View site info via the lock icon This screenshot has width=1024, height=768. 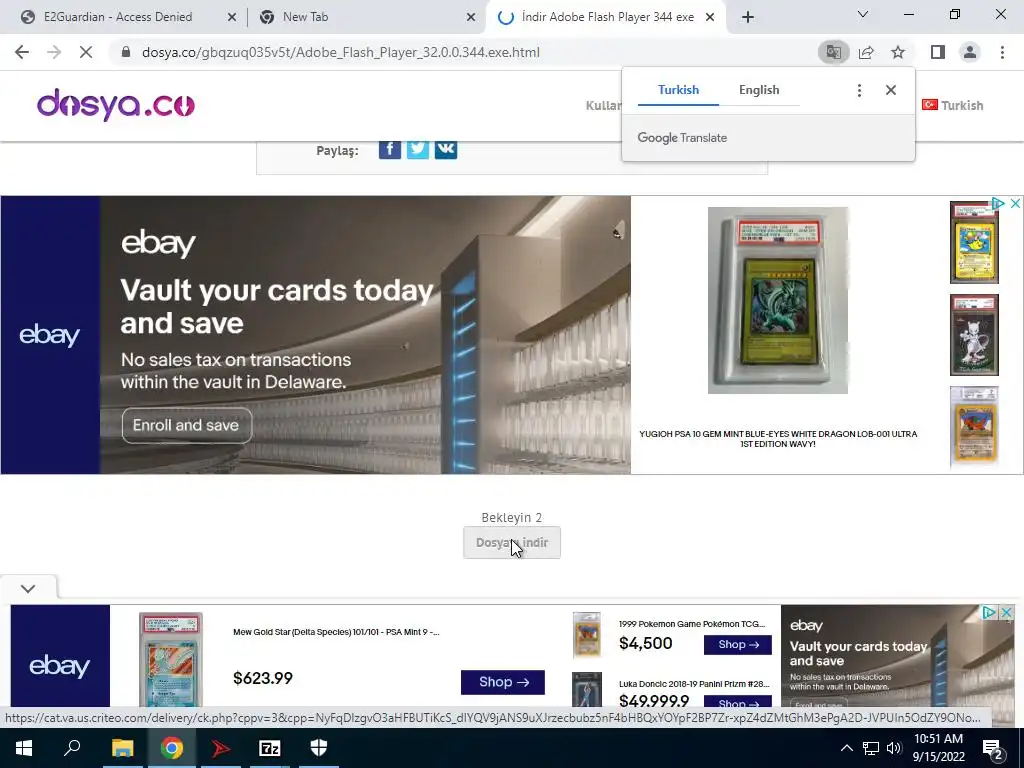pyautogui.click(x=126, y=52)
